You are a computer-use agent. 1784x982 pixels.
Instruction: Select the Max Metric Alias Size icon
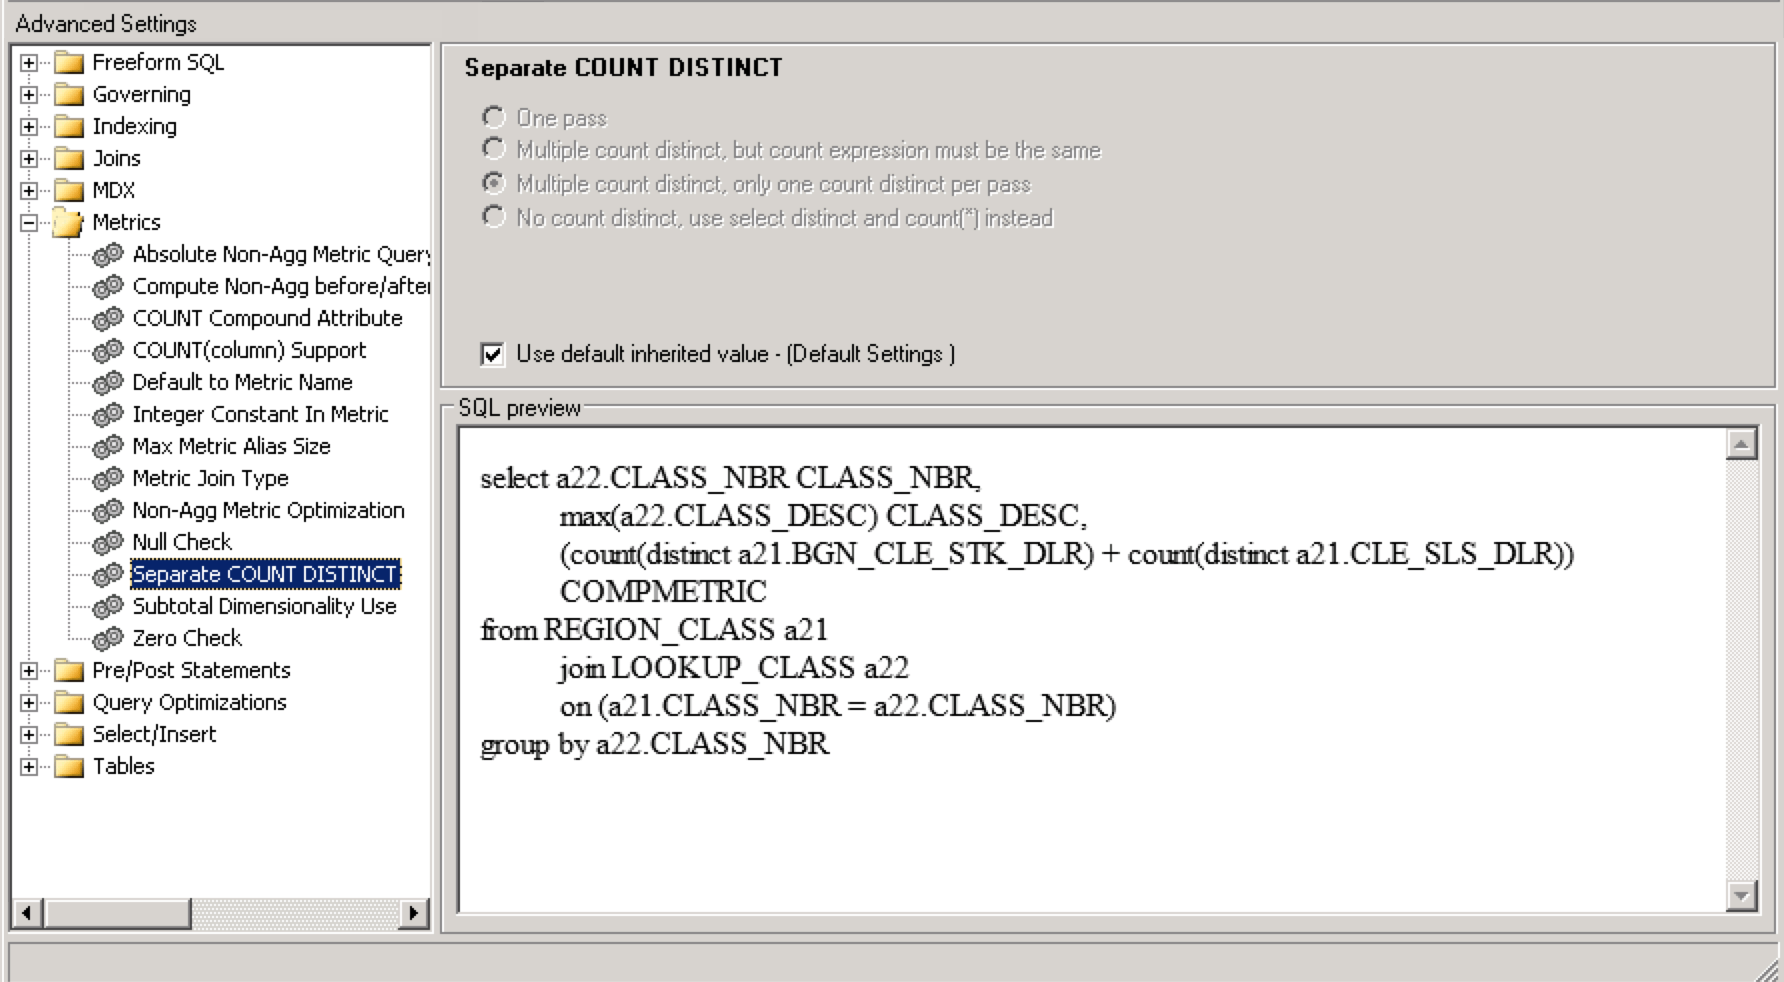107,447
